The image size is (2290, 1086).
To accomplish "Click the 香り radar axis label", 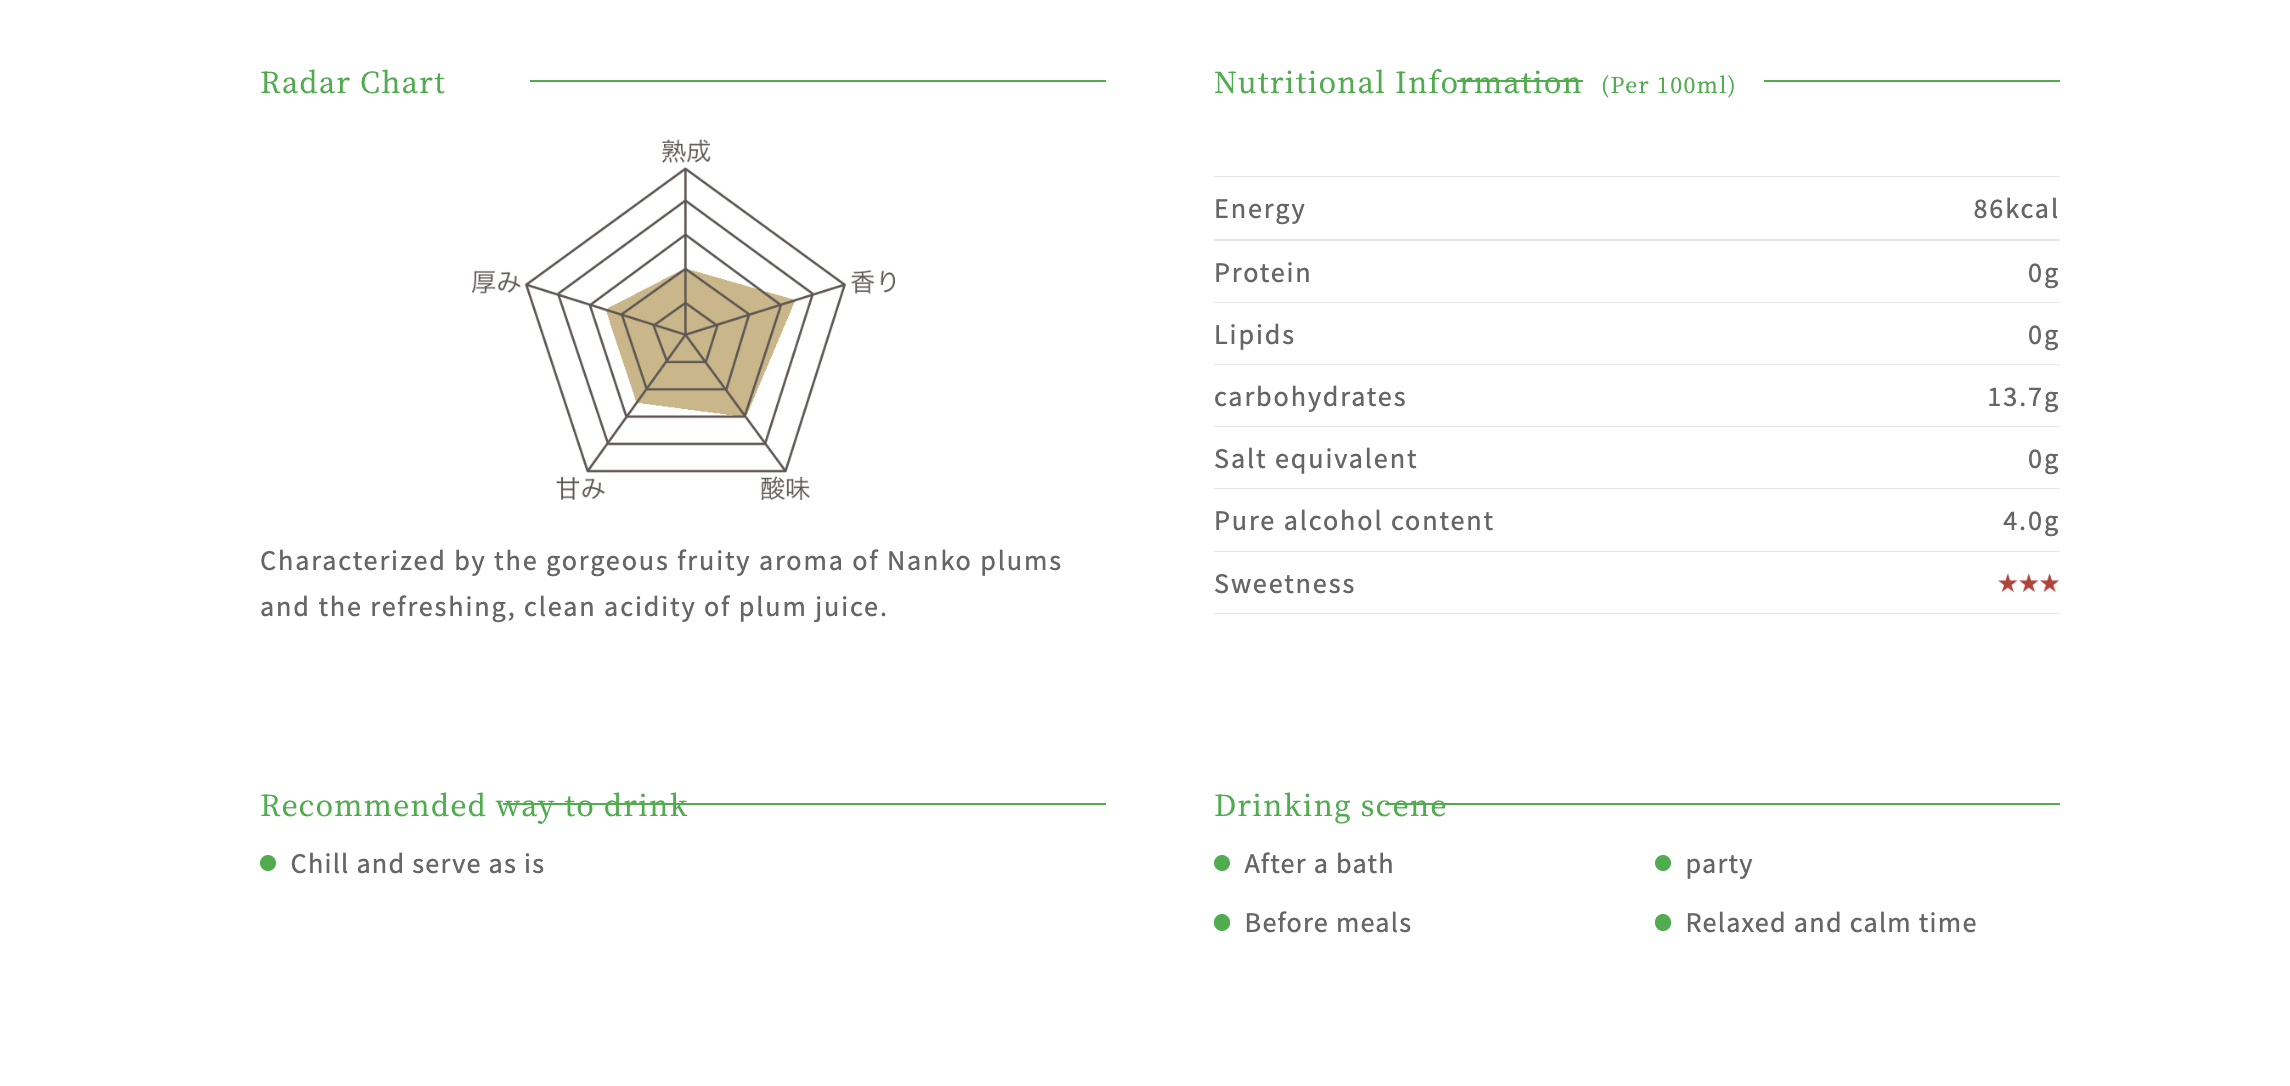I will [x=874, y=282].
